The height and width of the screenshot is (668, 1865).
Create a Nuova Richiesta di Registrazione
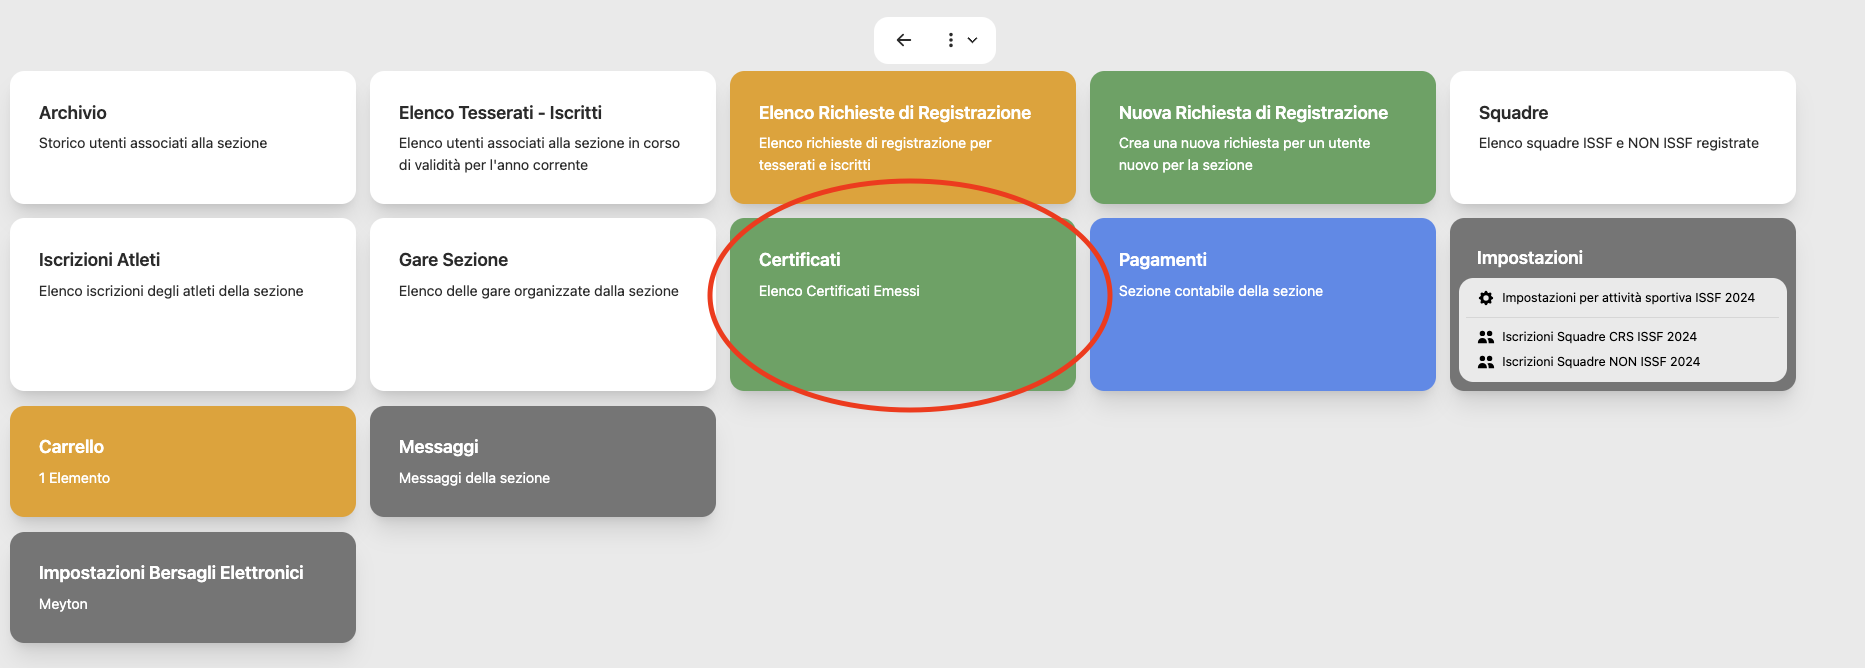tap(1263, 137)
